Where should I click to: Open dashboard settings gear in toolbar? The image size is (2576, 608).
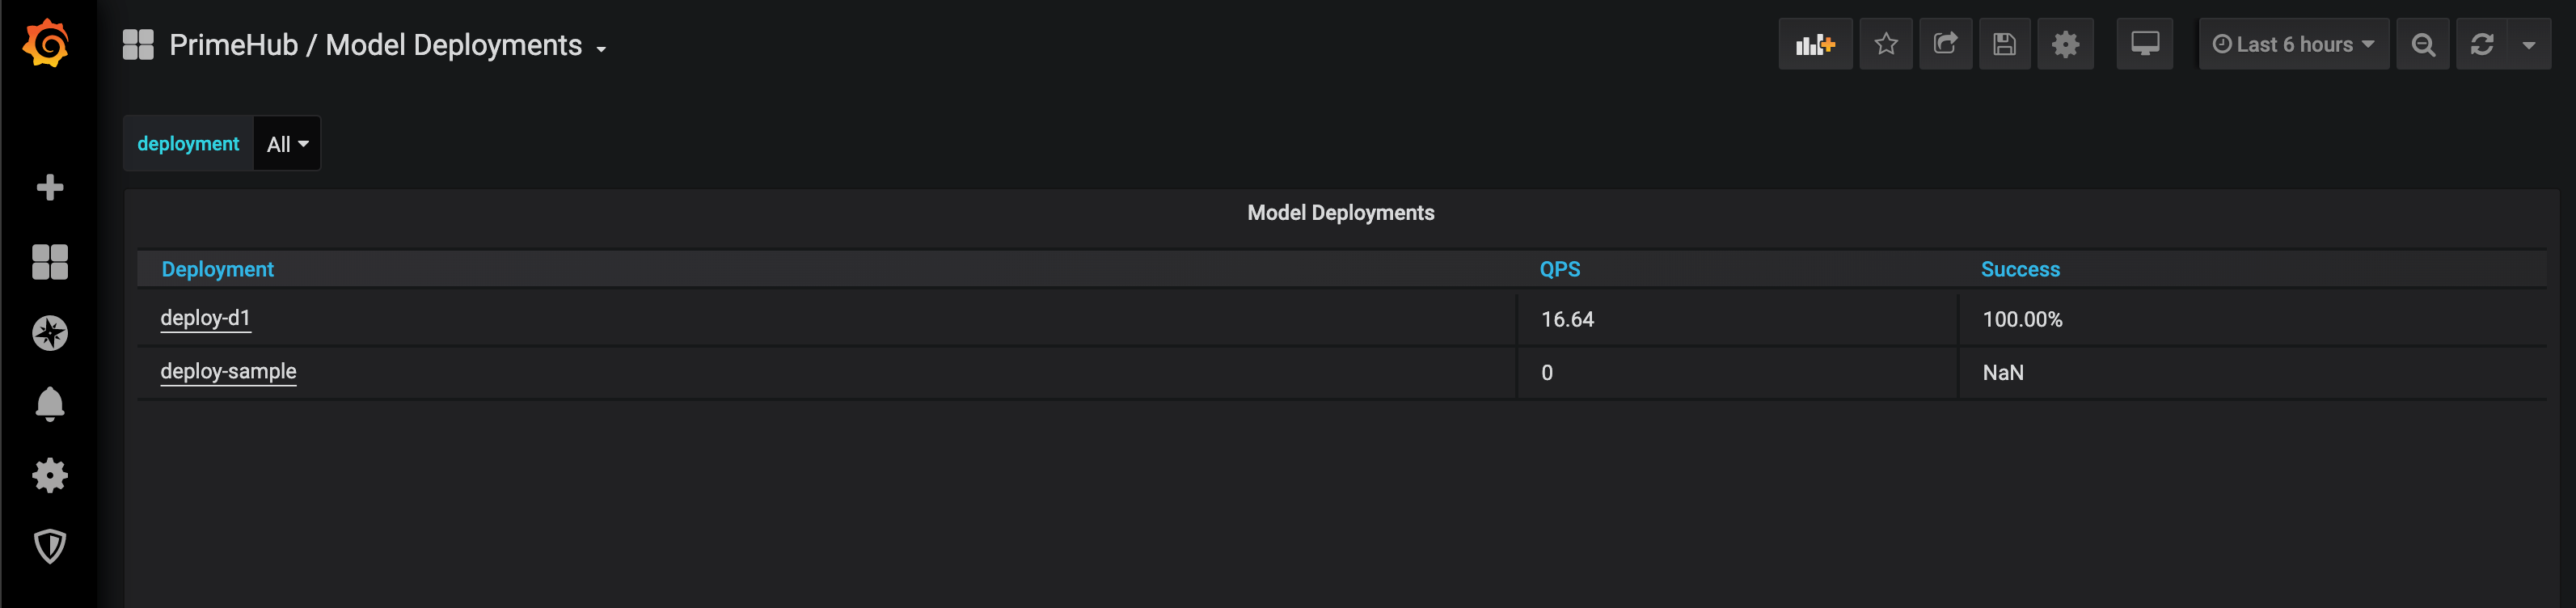click(2065, 44)
